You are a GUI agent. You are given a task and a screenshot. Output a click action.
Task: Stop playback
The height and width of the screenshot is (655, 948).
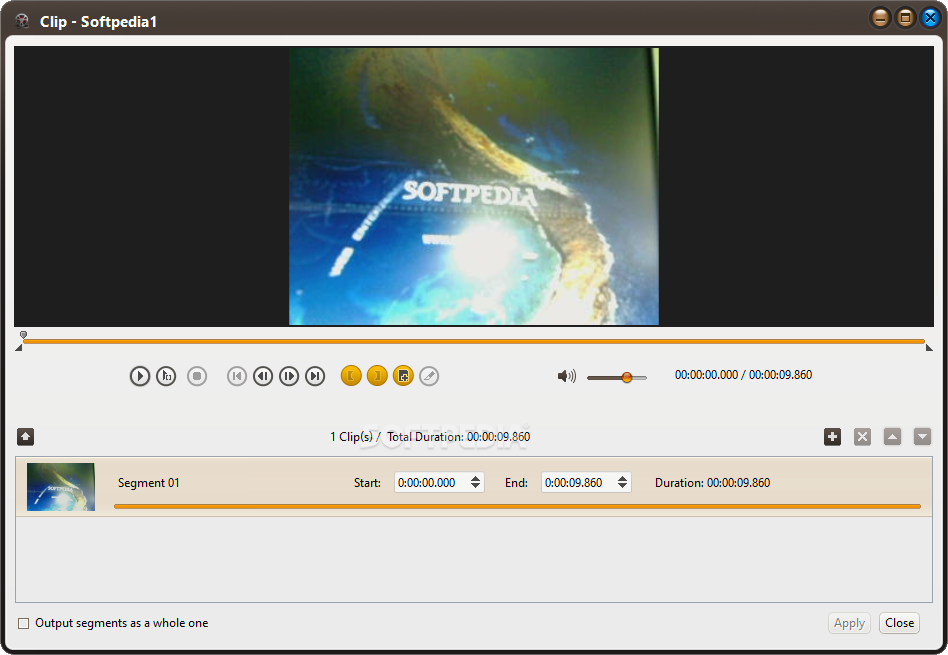(196, 376)
